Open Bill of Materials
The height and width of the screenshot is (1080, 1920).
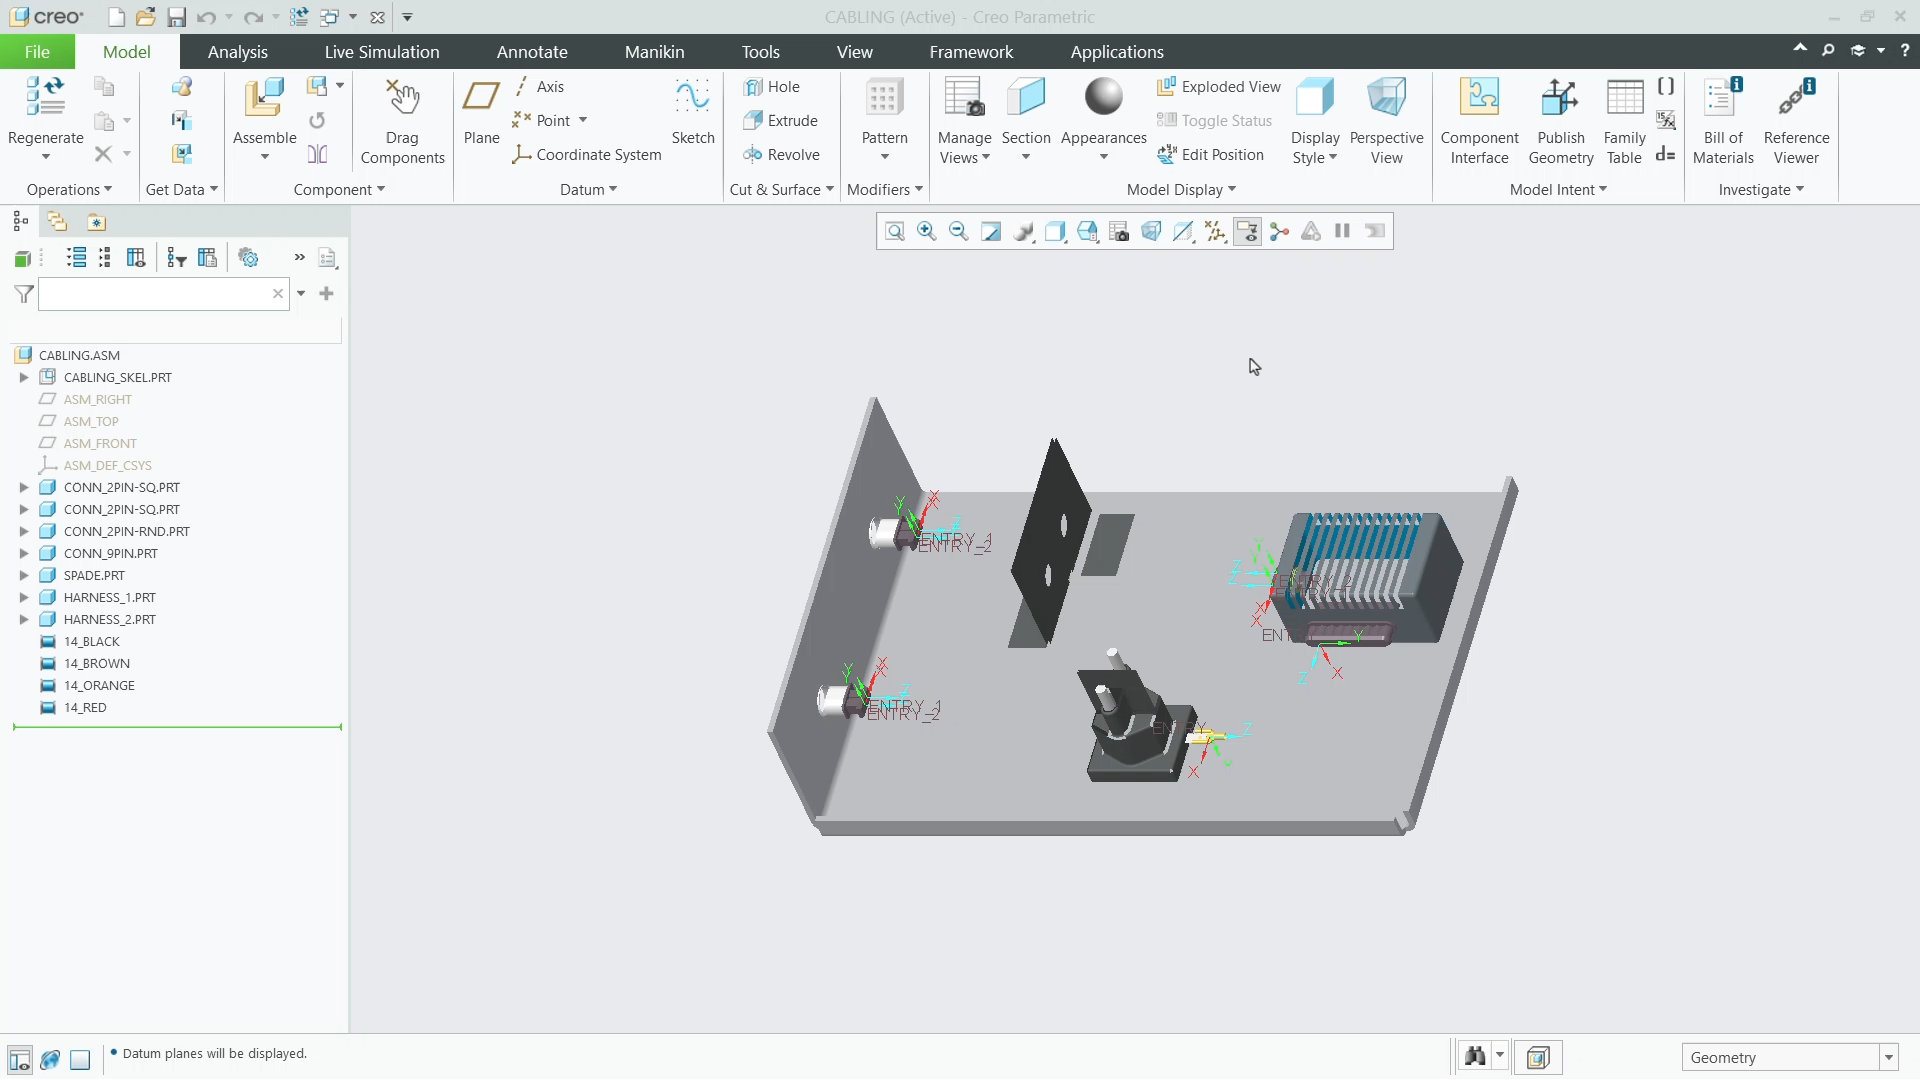click(x=1723, y=121)
